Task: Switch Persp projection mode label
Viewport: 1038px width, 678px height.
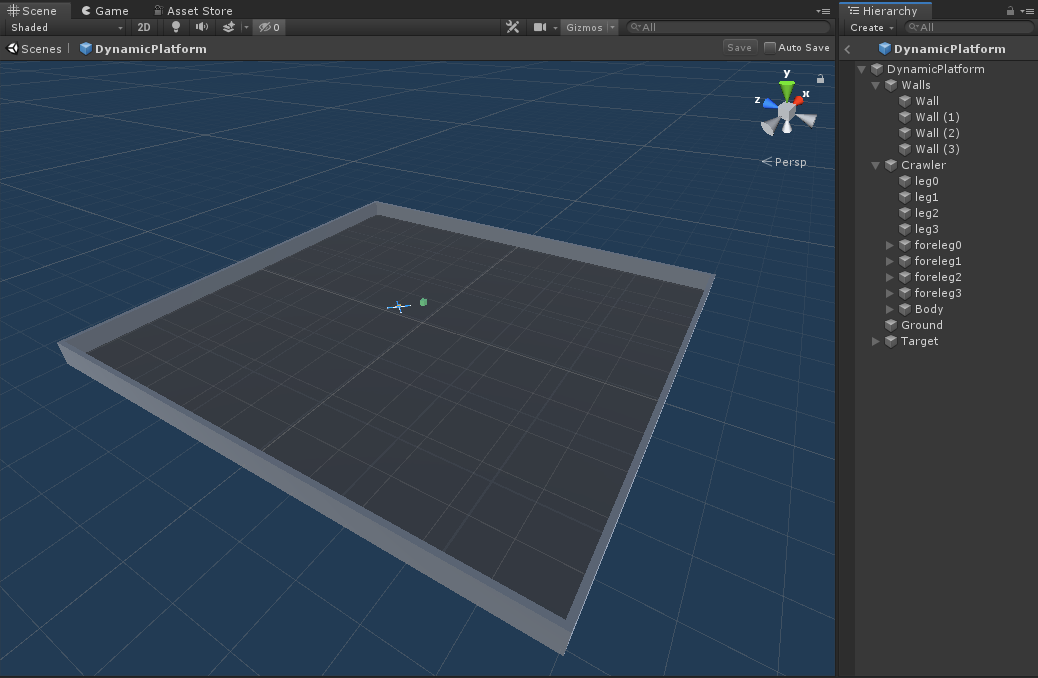Action: tap(784, 162)
